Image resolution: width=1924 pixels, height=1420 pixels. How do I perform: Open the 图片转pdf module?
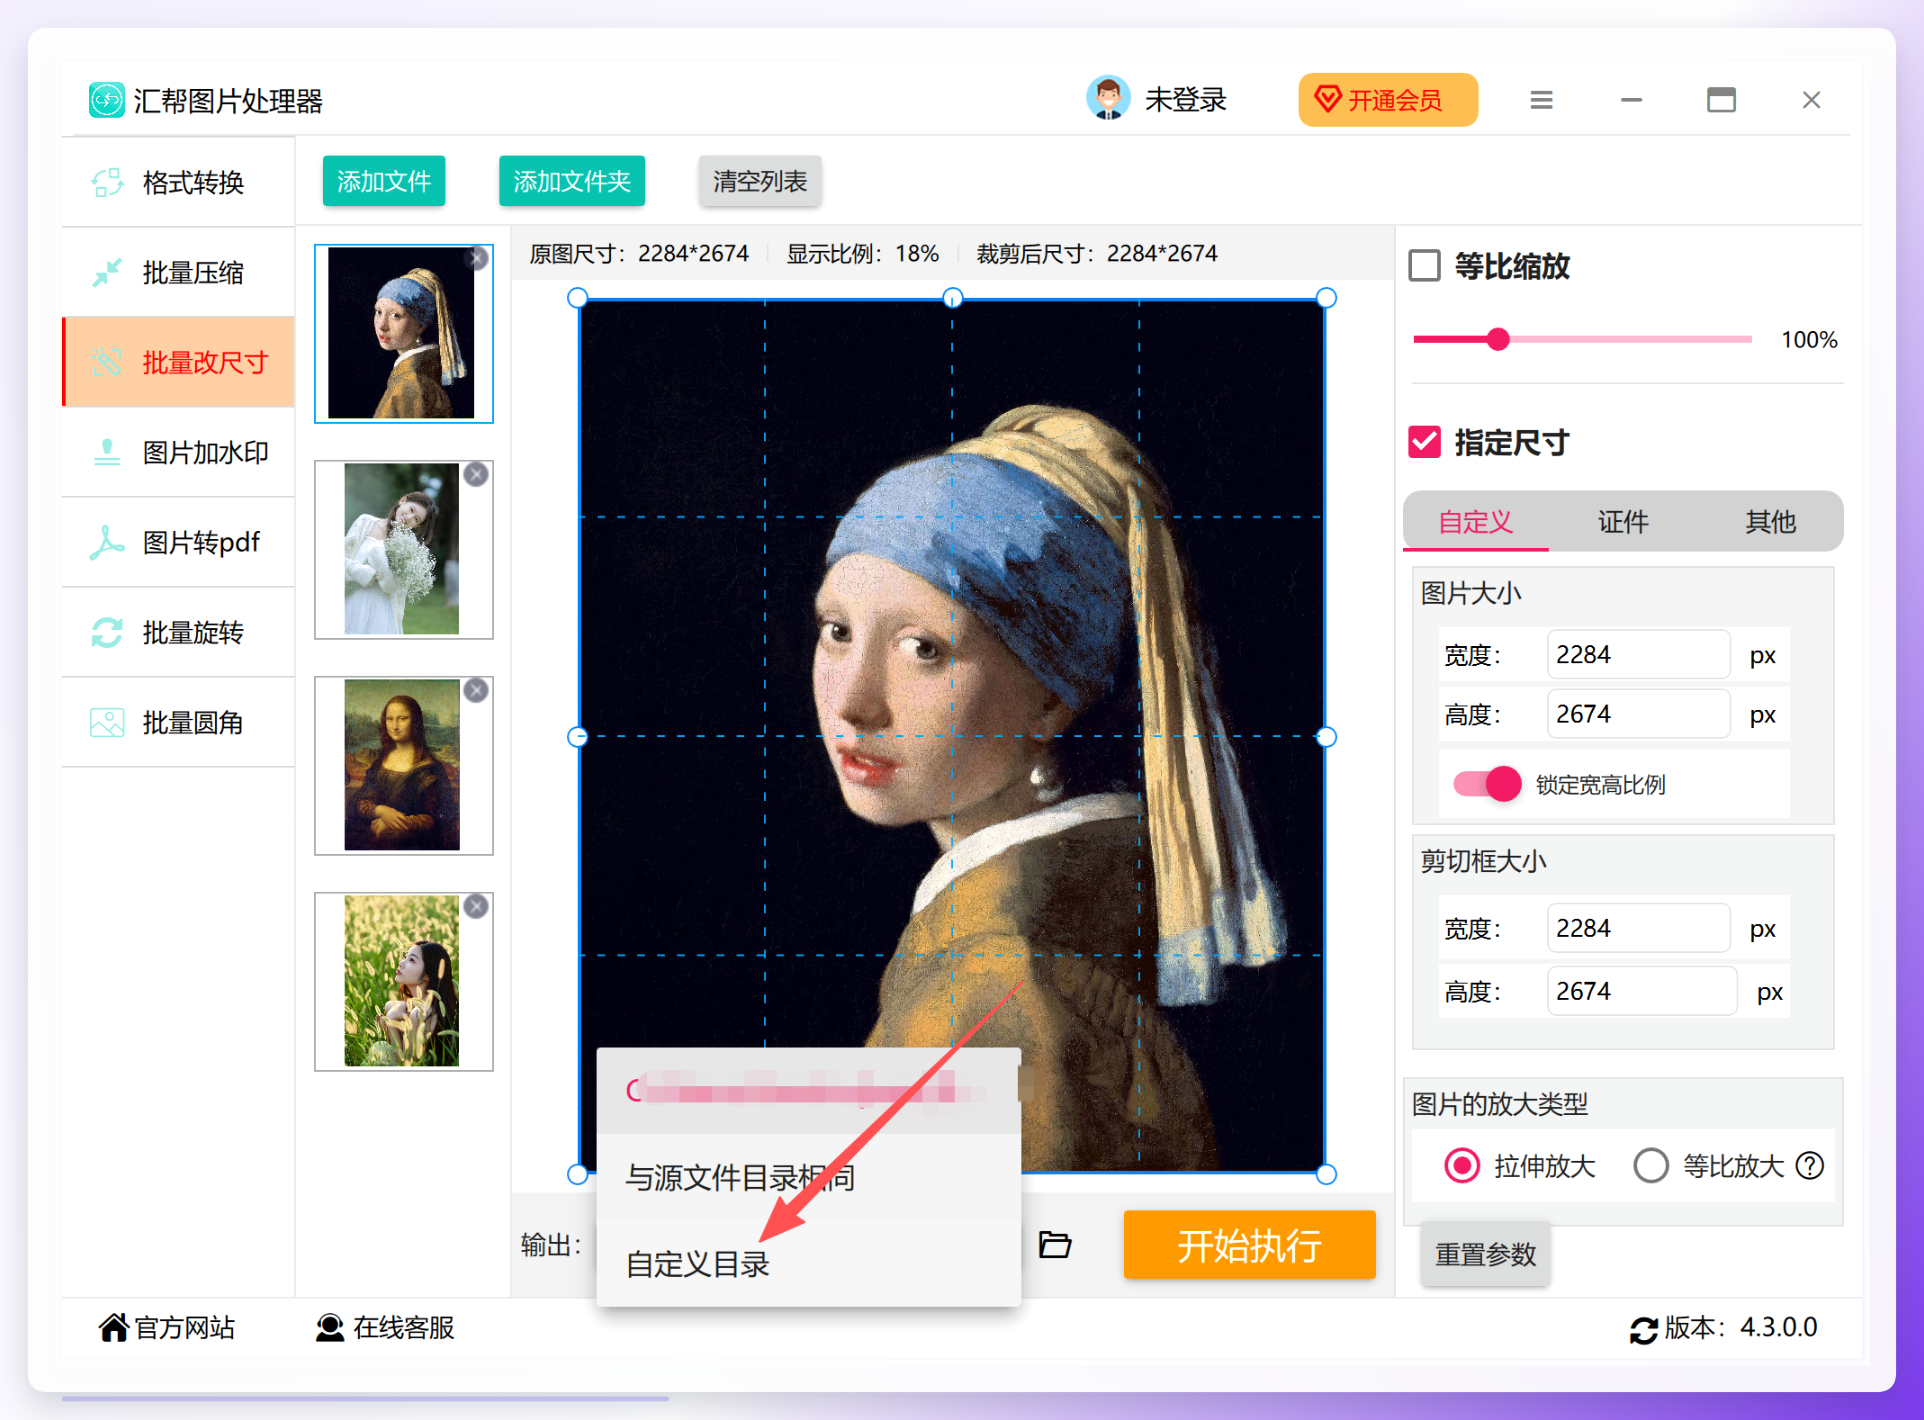click(178, 542)
